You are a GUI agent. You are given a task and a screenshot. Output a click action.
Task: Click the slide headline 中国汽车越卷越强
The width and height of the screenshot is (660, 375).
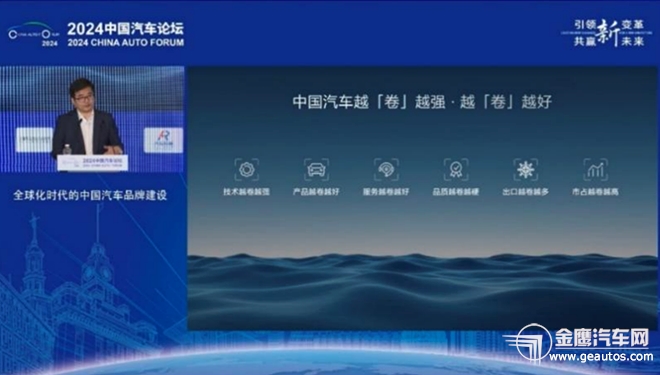(422, 102)
